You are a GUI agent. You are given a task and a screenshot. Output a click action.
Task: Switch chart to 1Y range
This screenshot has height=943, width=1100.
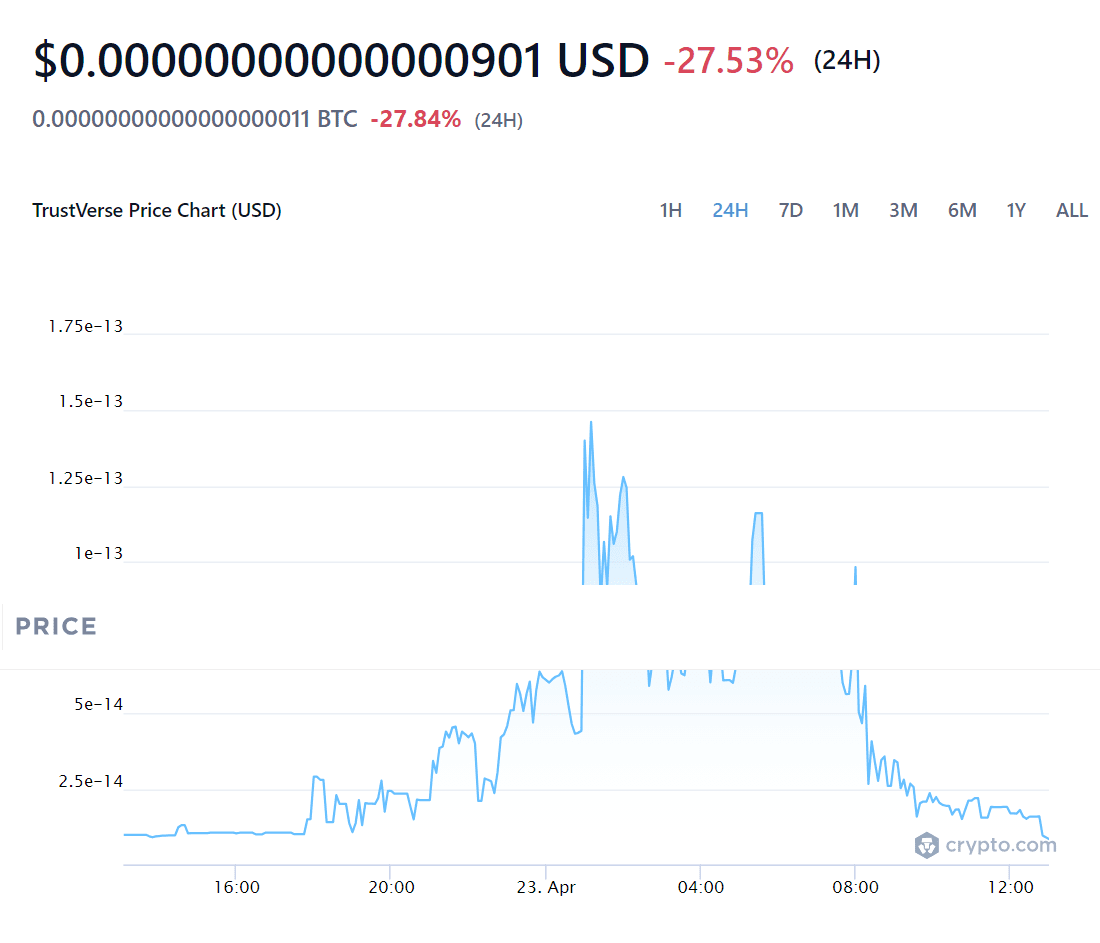click(x=1016, y=210)
